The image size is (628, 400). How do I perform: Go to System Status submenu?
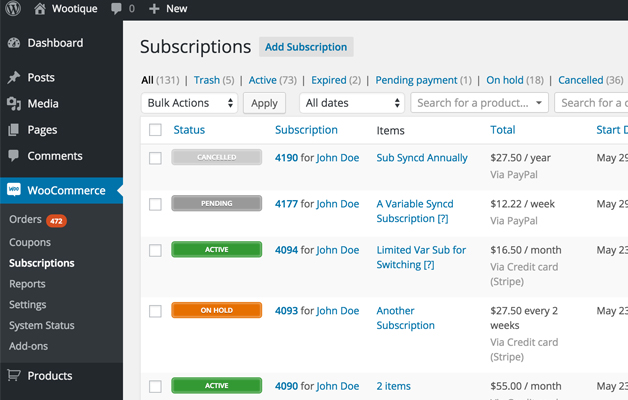pyautogui.click(x=42, y=325)
